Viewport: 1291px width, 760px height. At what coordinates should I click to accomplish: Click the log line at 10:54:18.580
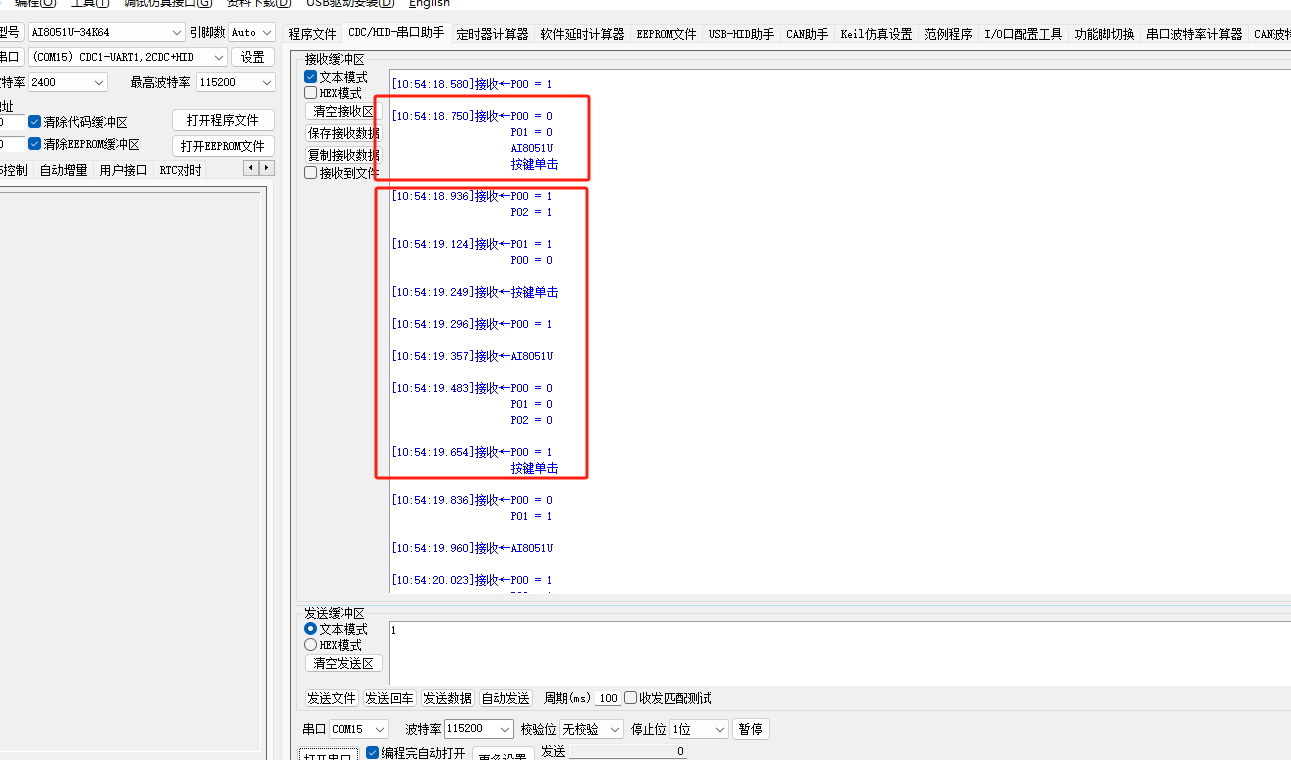[471, 84]
